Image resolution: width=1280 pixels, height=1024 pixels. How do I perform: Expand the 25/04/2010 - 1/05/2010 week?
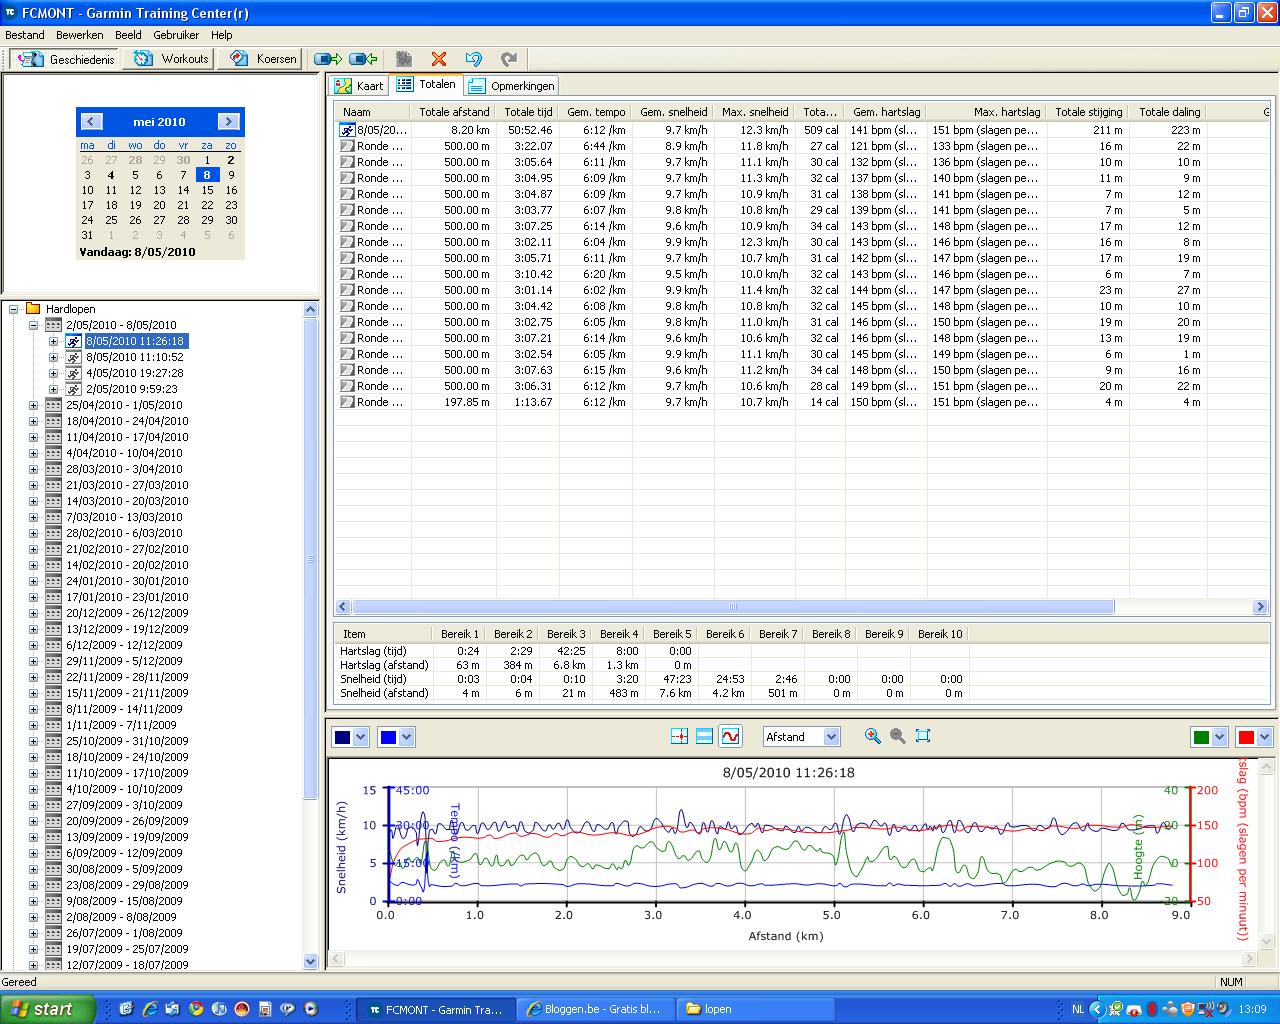pos(33,405)
